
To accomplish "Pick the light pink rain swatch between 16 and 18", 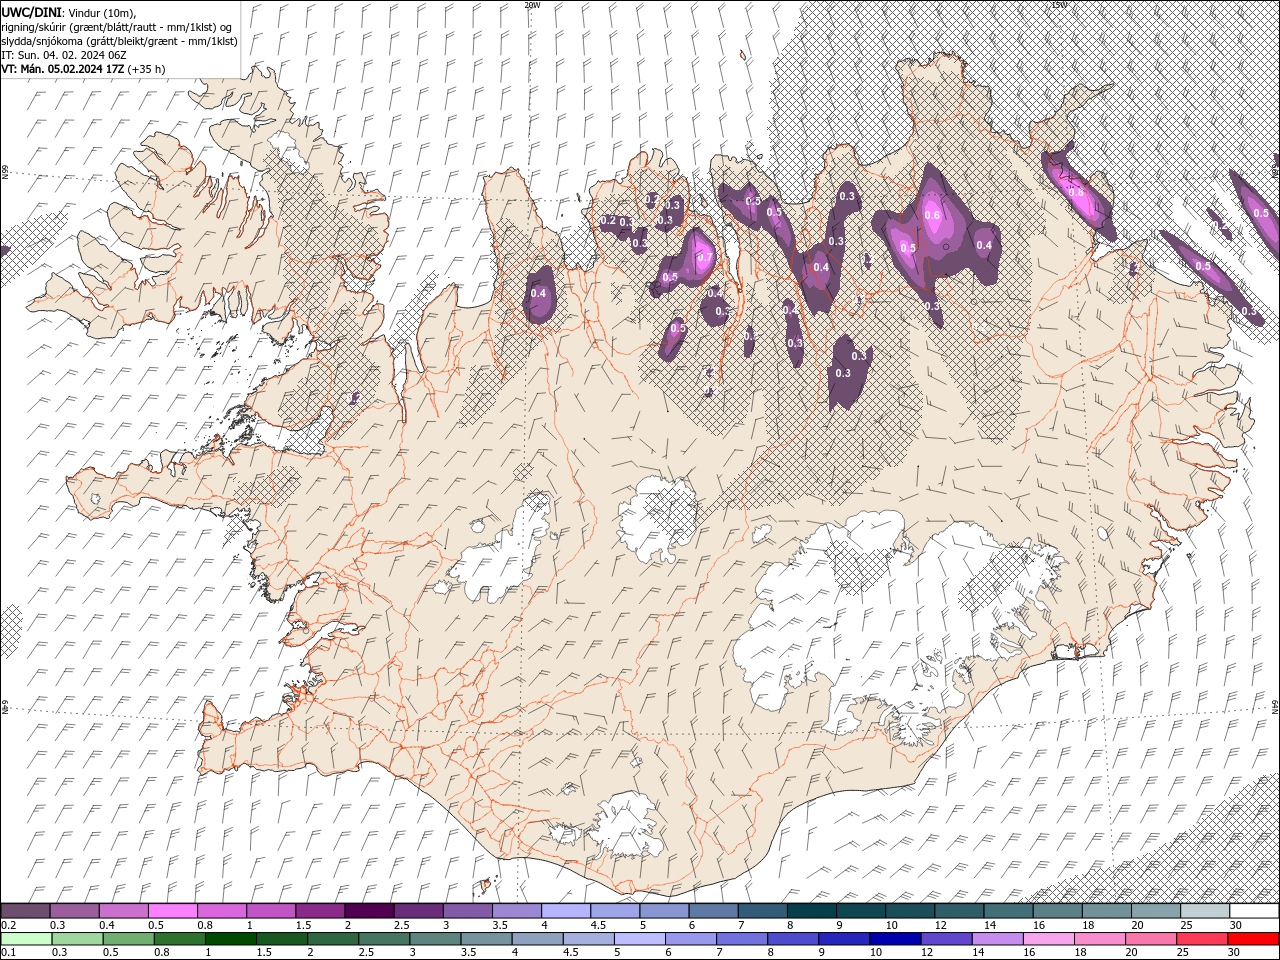I will [1048, 939].
